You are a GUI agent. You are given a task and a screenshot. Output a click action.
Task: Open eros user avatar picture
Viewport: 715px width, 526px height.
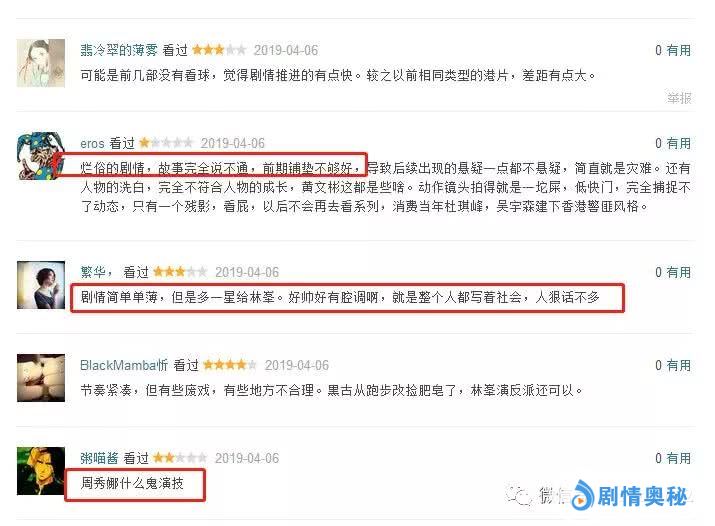[x=41, y=156]
